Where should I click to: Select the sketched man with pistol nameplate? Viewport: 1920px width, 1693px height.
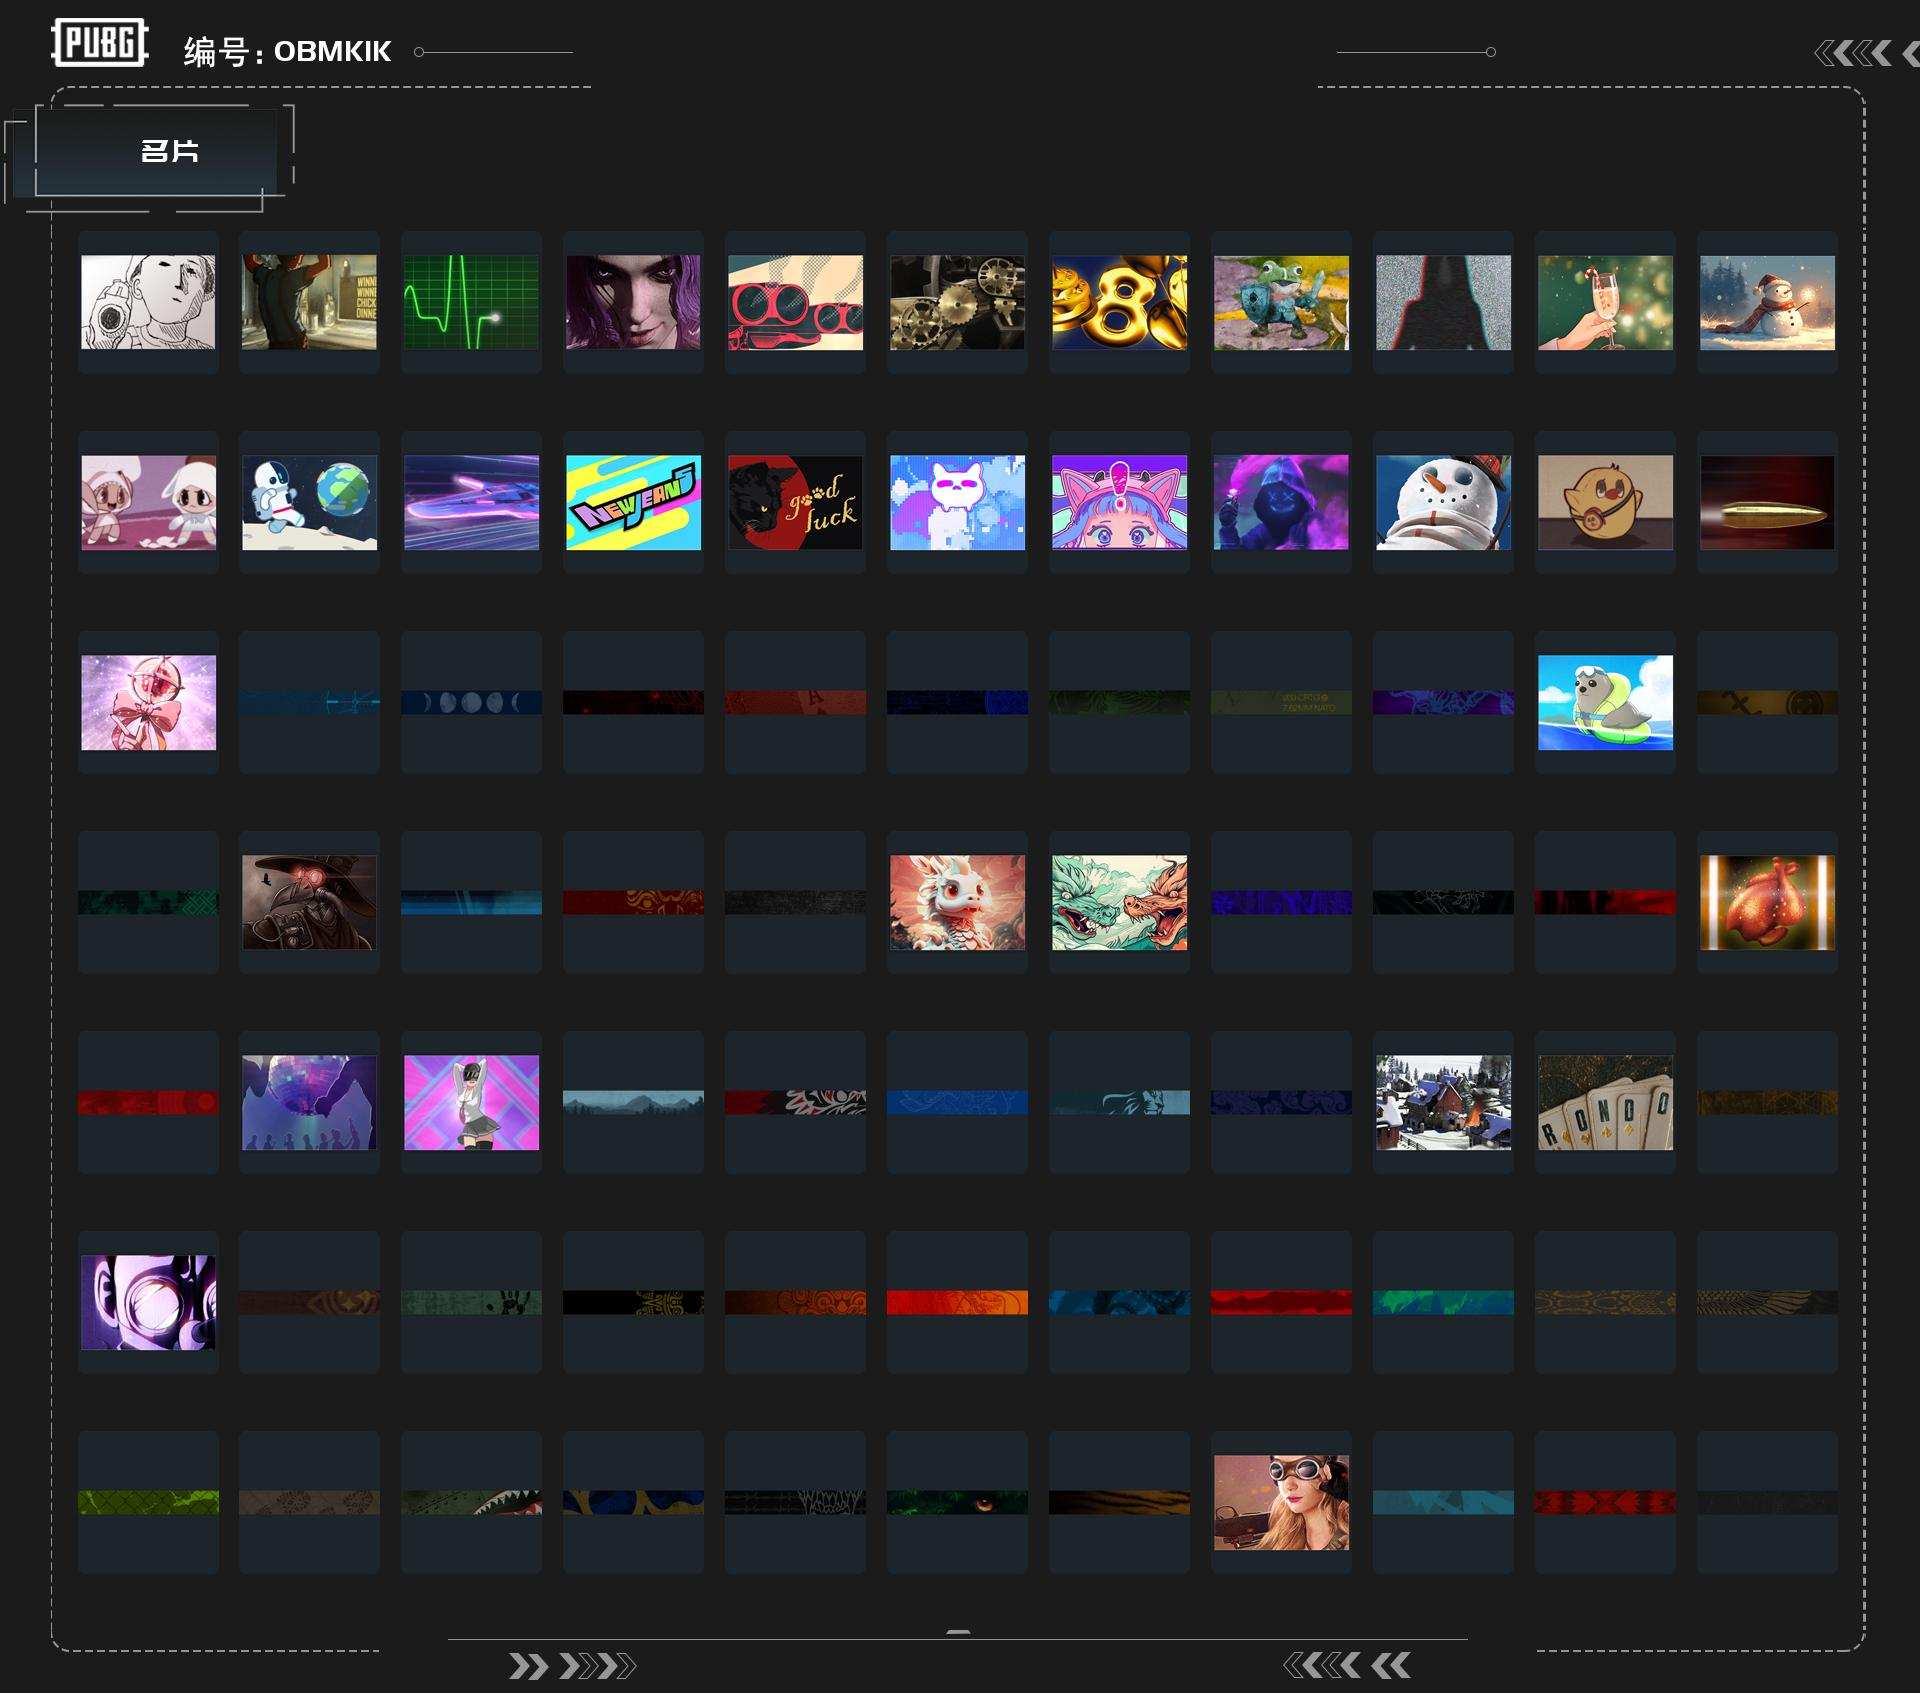click(148, 302)
